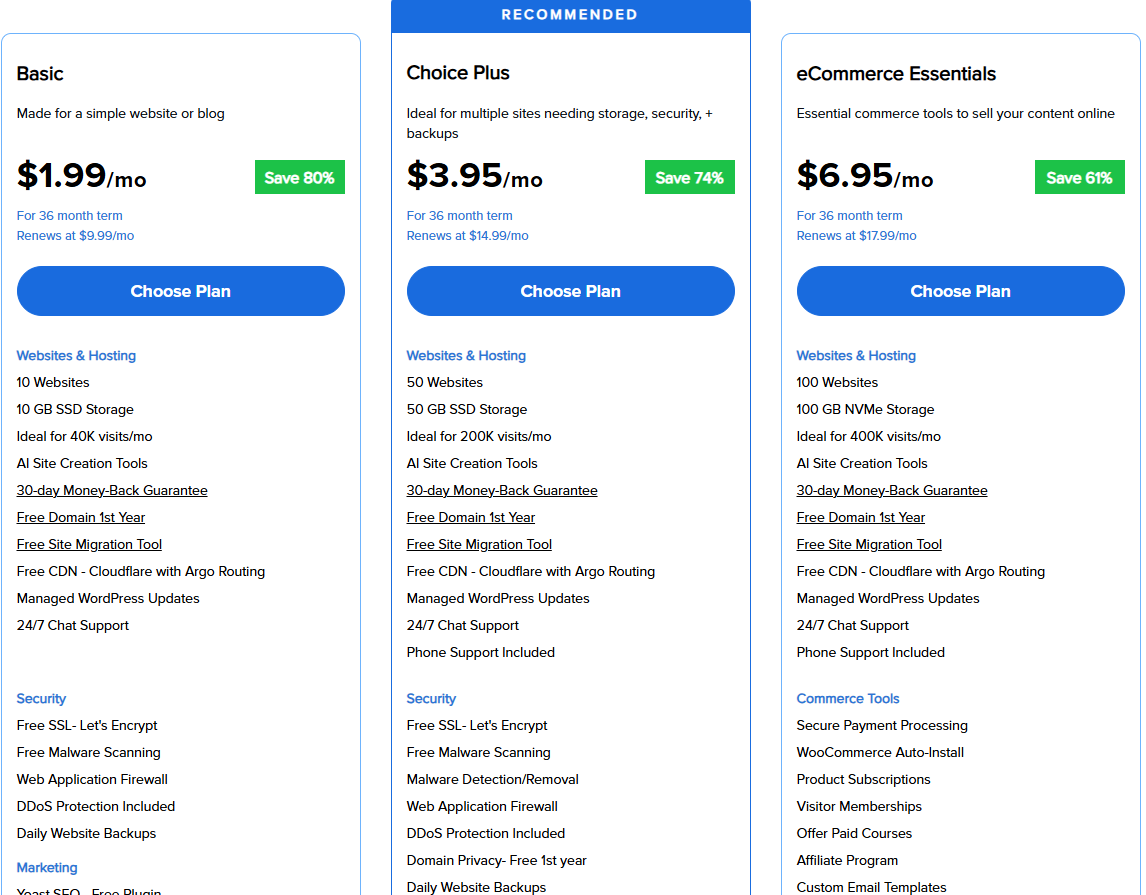
Task: Click the Save 61% badge on eCommerce Essentials
Action: [1079, 176]
